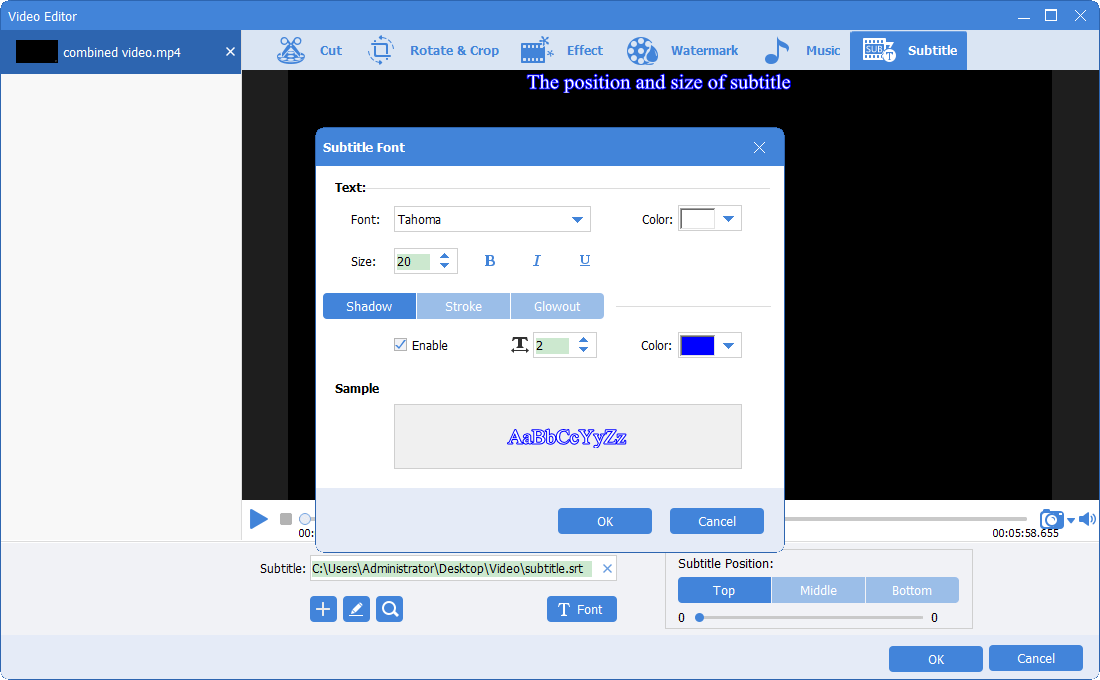Image resolution: width=1100 pixels, height=680 pixels.
Task: Open the Tahoma font dropdown
Action: [577, 220]
